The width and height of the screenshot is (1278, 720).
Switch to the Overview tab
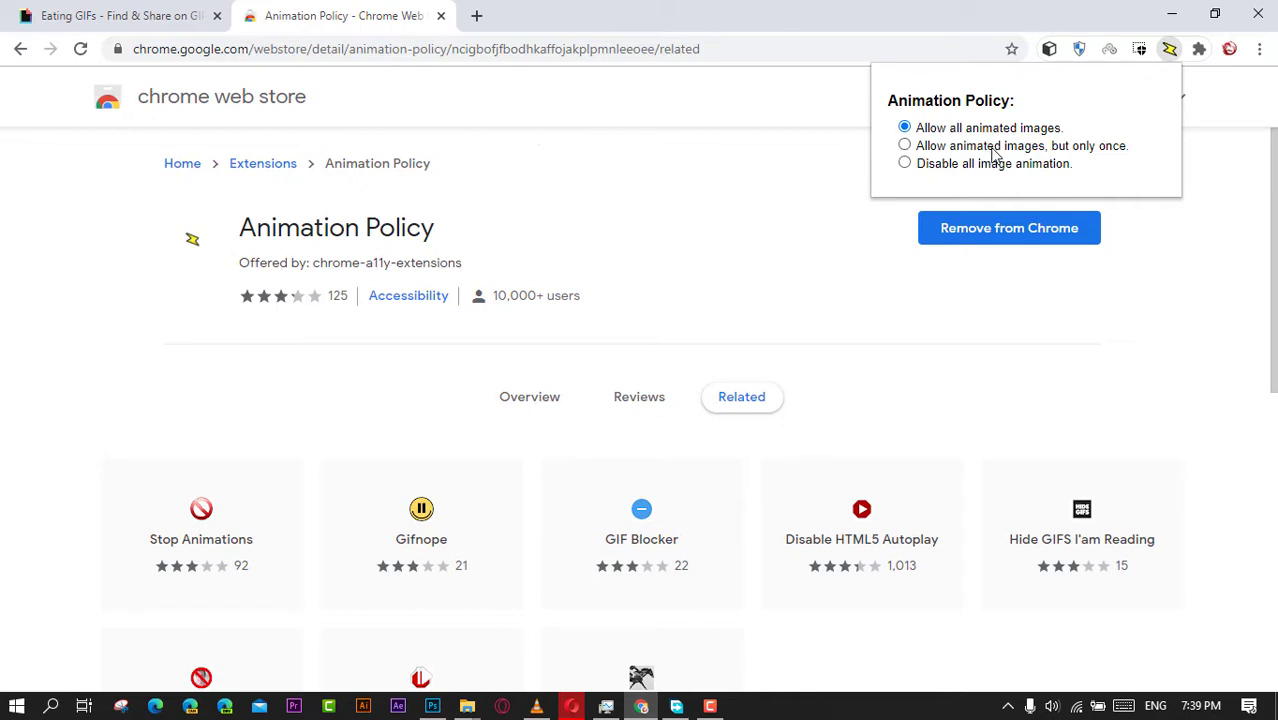click(x=529, y=397)
